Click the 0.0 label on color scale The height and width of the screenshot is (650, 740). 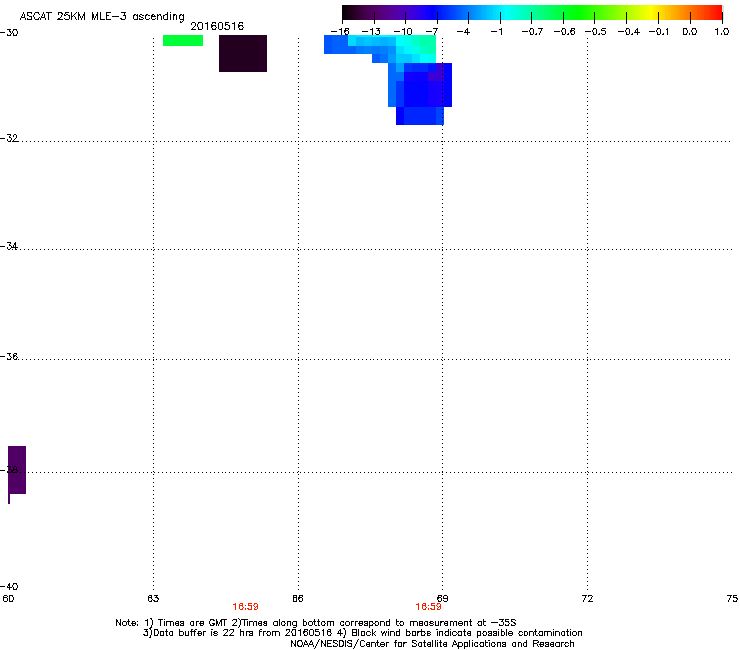click(690, 32)
